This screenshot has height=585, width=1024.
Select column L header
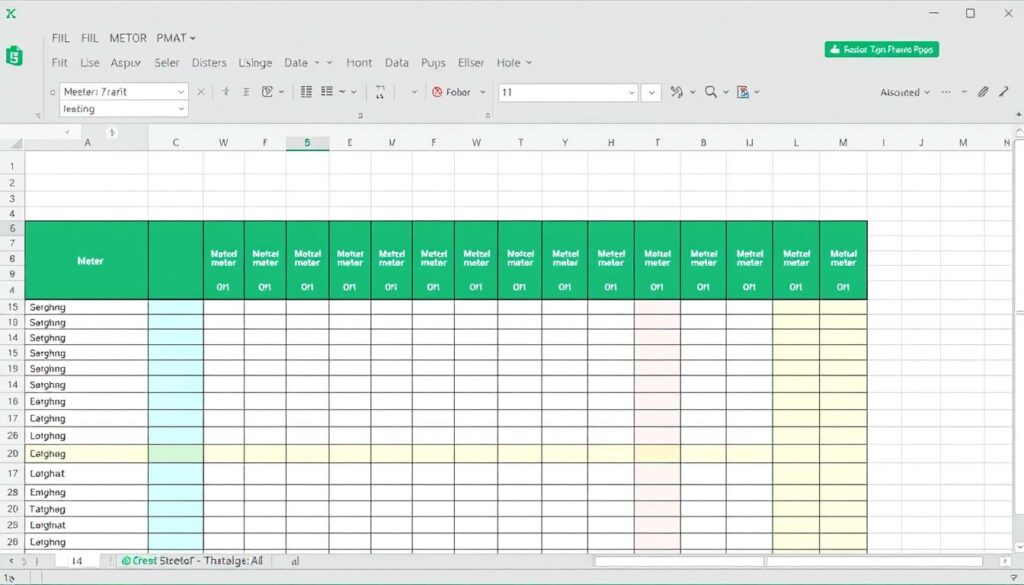pyautogui.click(x=796, y=143)
